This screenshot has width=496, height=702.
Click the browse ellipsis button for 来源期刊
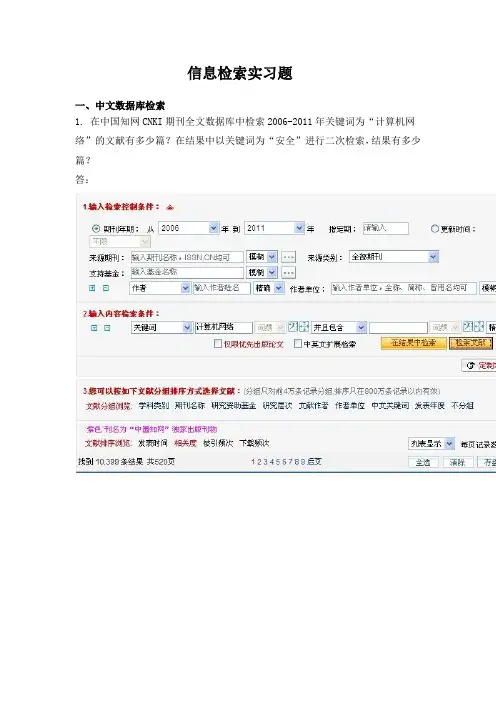289,257
